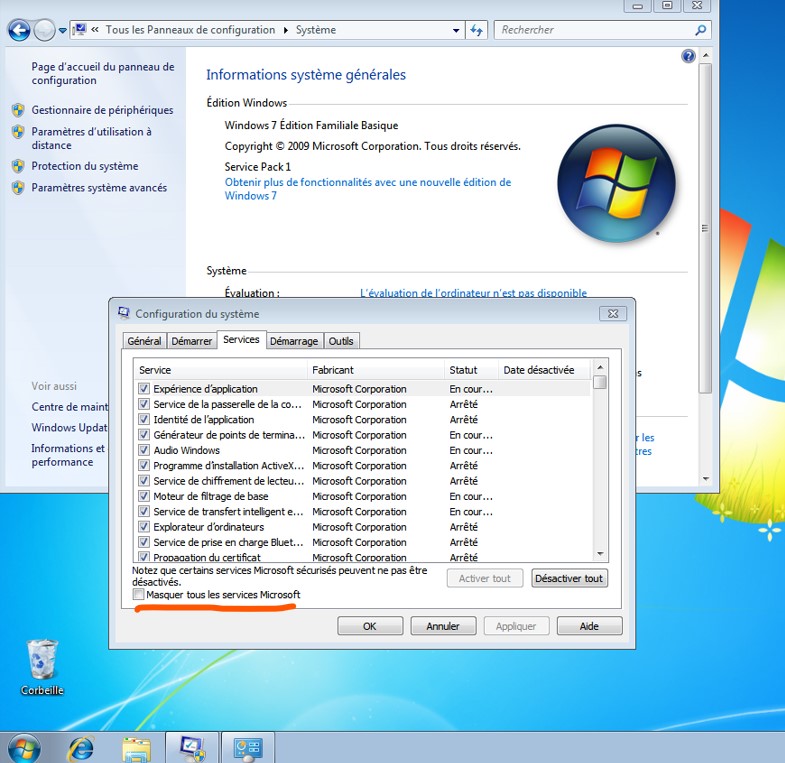Click Aide button
The height and width of the screenshot is (763, 785).
click(589, 626)
